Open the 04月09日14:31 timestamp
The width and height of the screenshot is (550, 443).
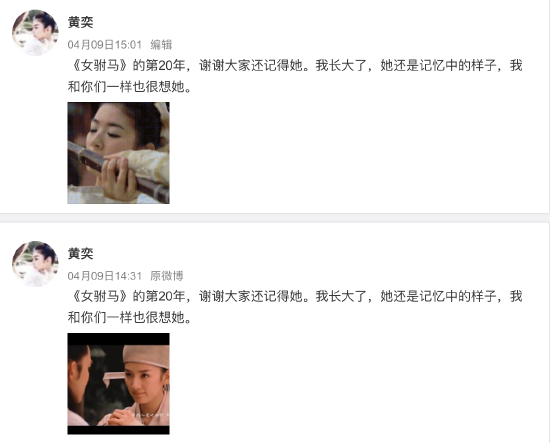click(x=105, y=276)
